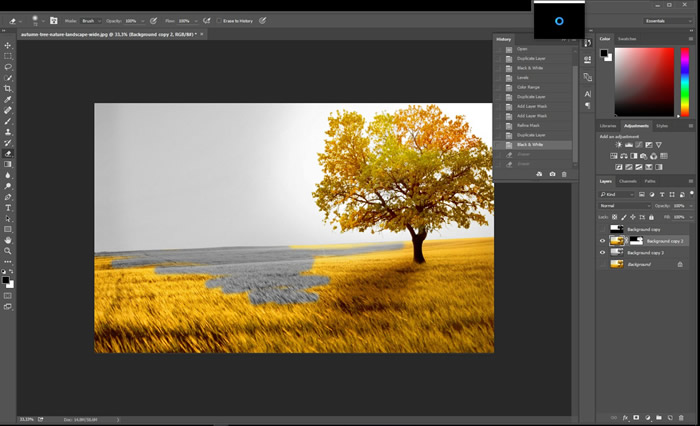Select the Spot Healing Brush tool

click(x=8, y=110)
